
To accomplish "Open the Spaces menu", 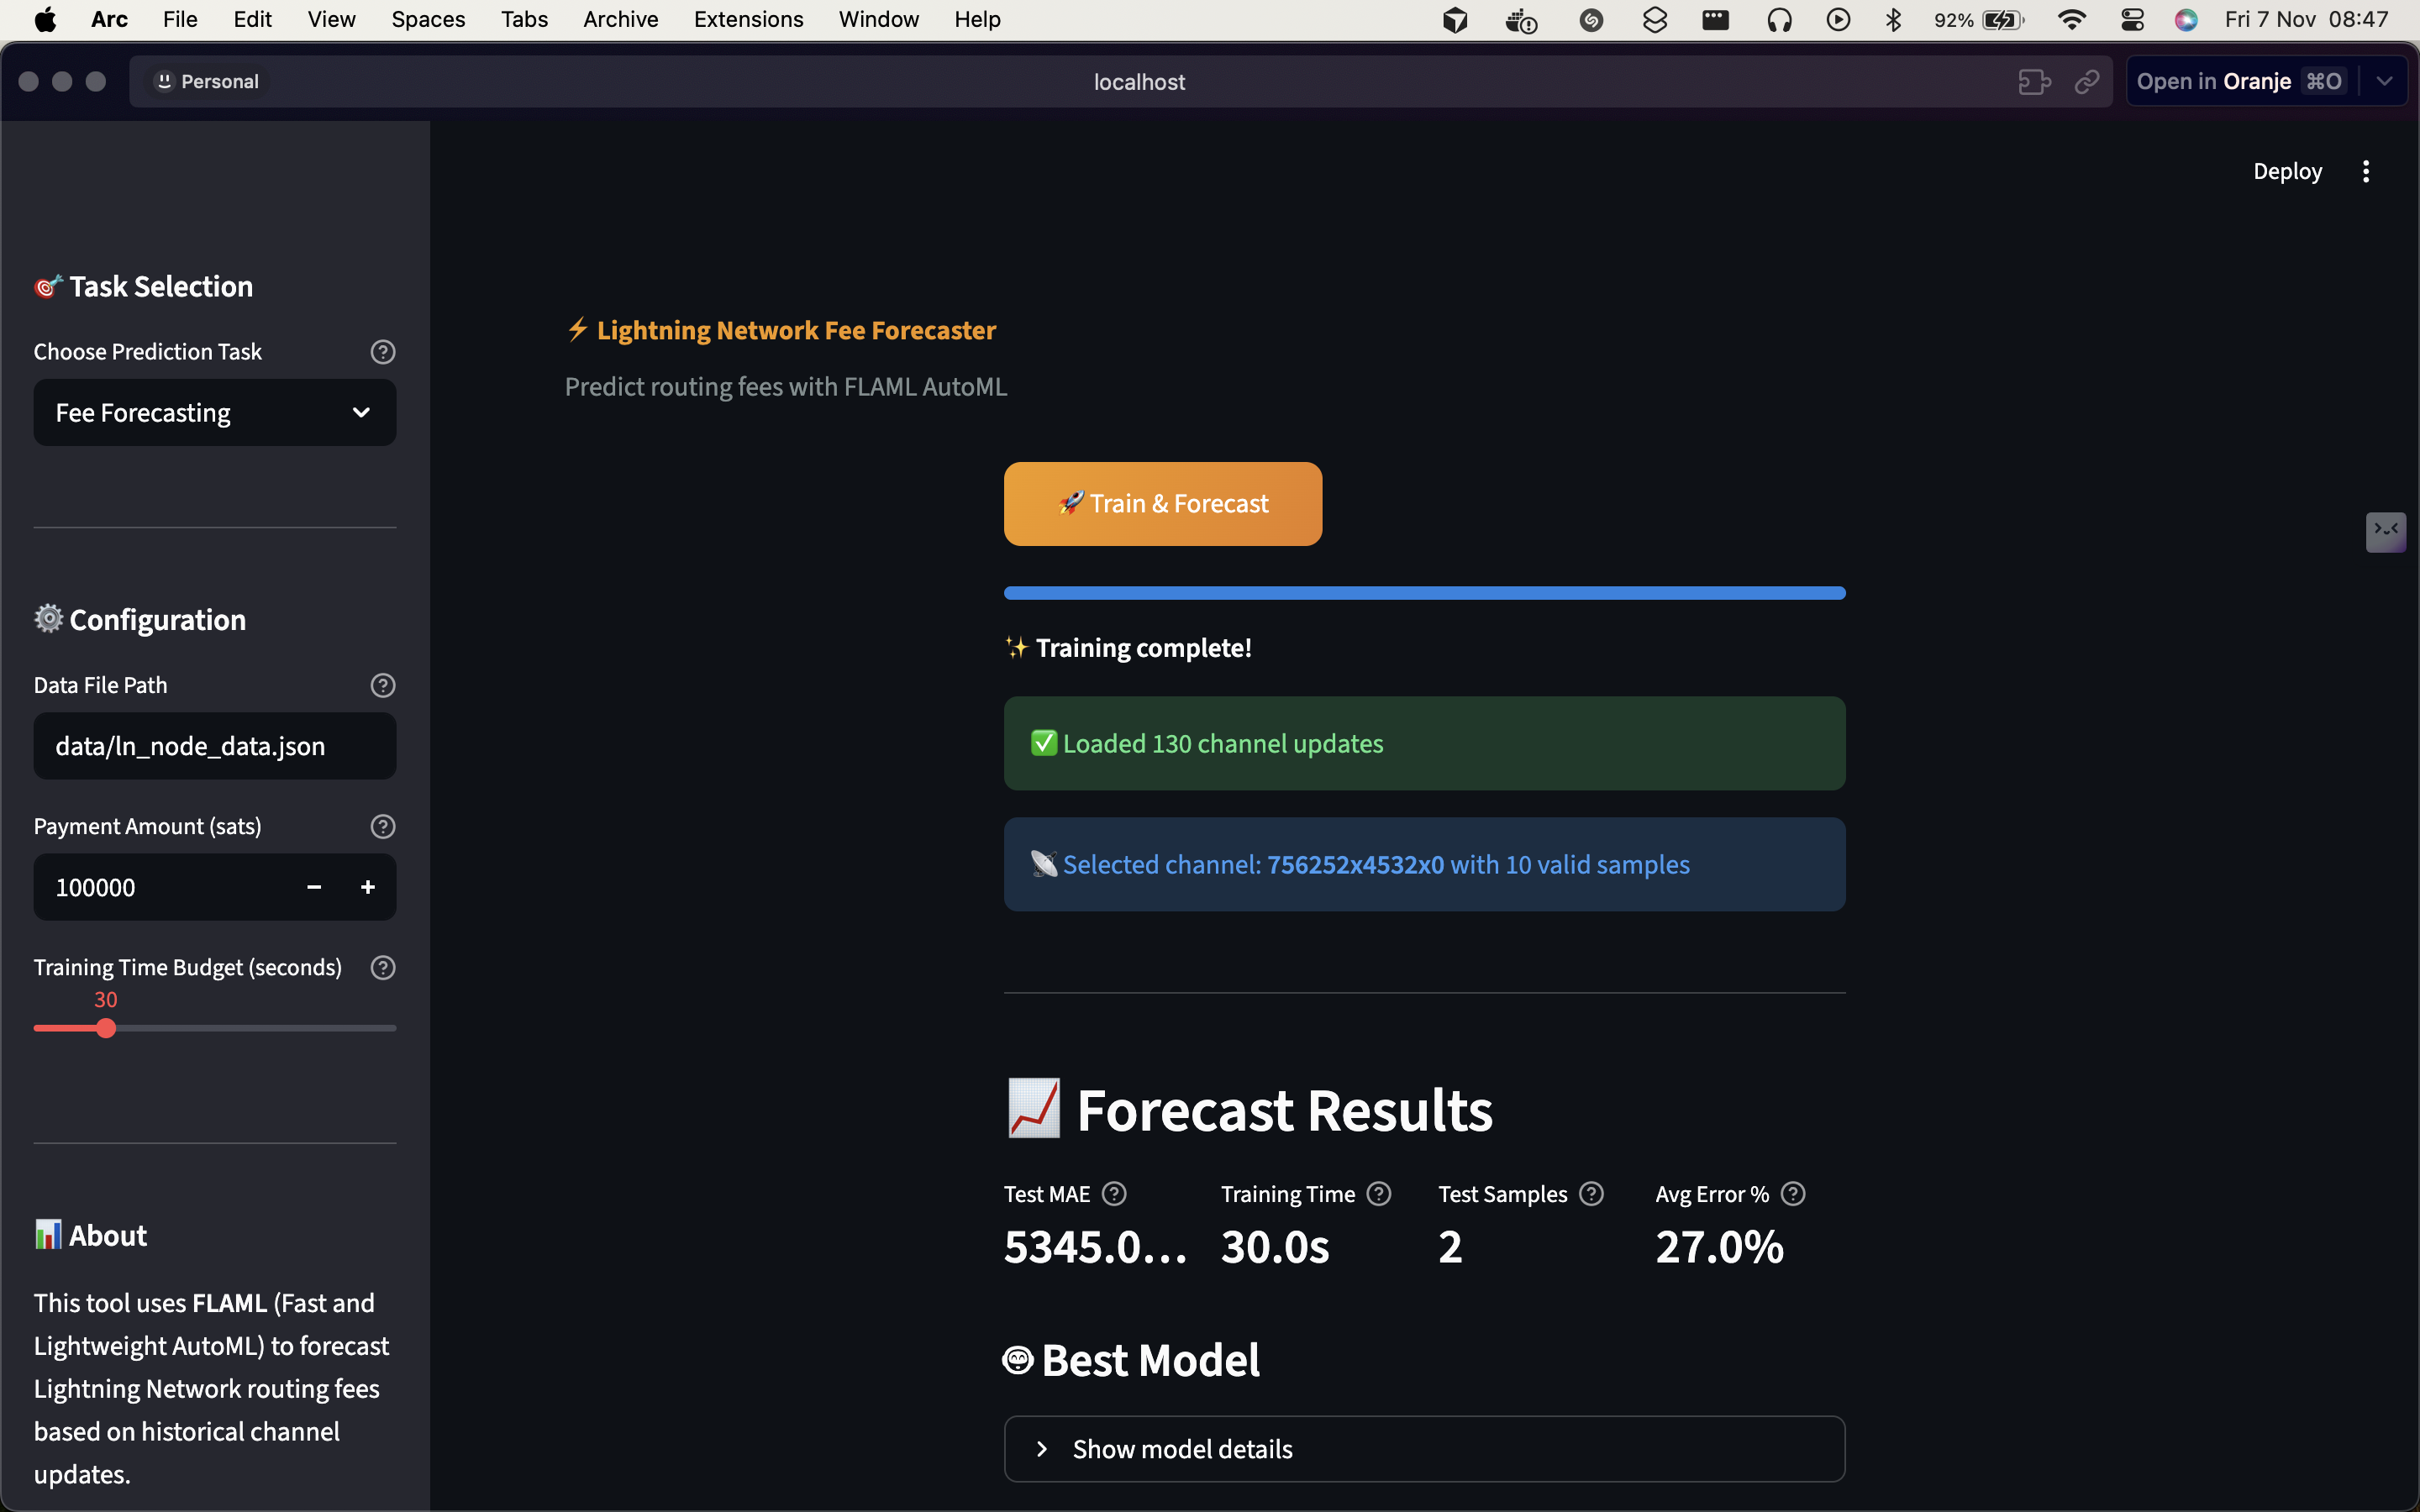I will point(428,20).
